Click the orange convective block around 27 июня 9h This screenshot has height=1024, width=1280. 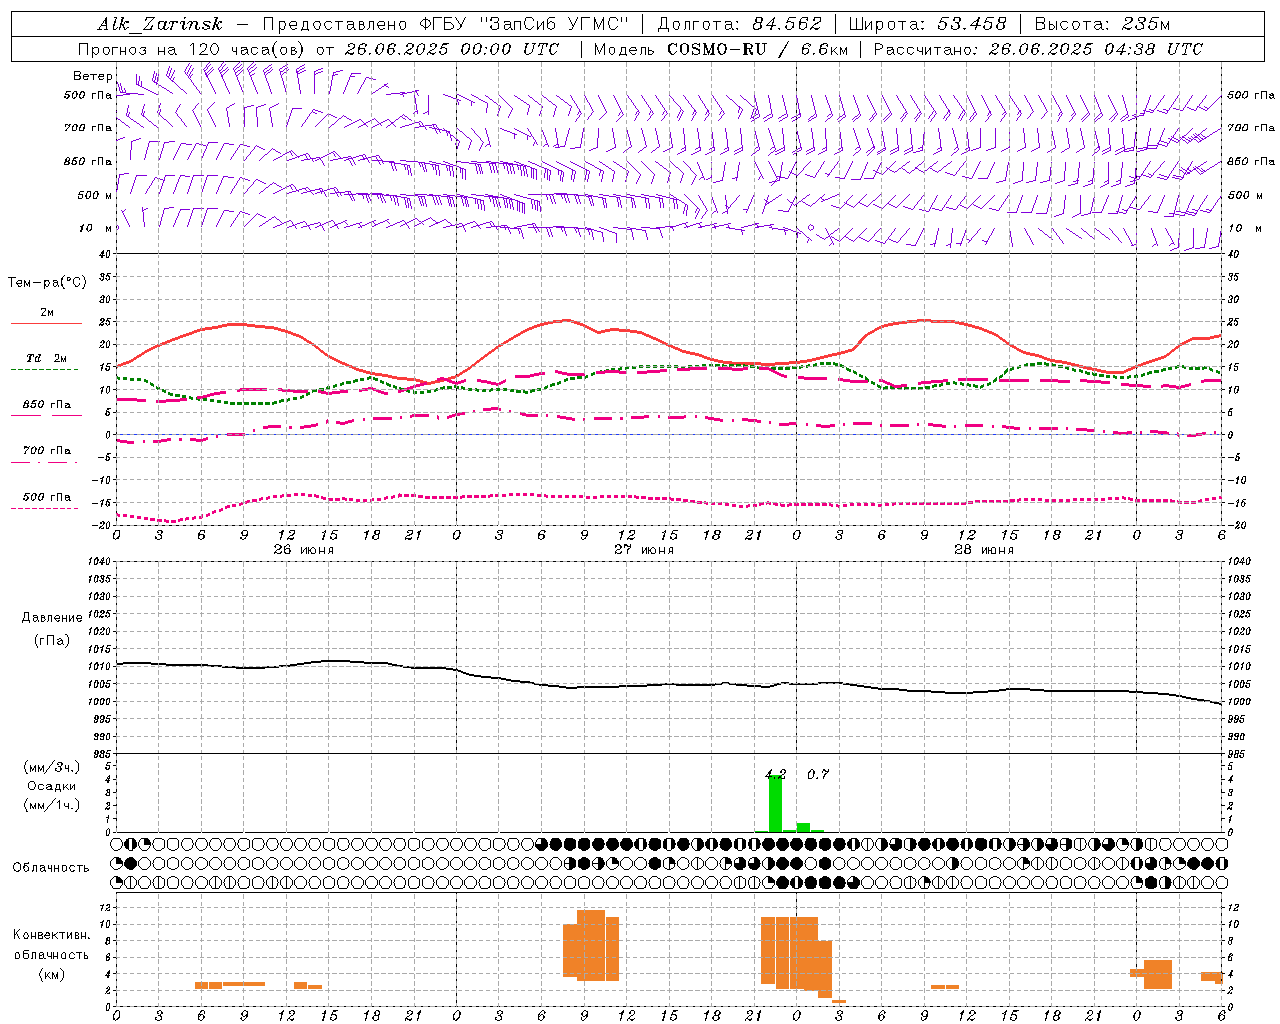tap(591, 945)
